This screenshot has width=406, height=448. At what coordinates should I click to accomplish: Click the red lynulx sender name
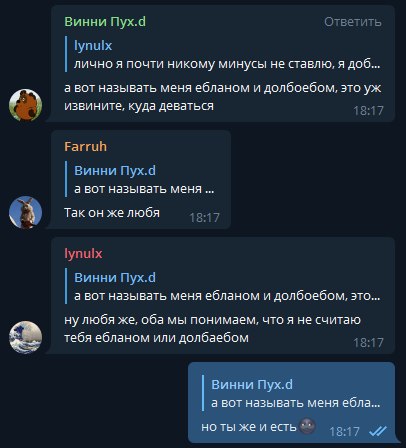(83, 254)
